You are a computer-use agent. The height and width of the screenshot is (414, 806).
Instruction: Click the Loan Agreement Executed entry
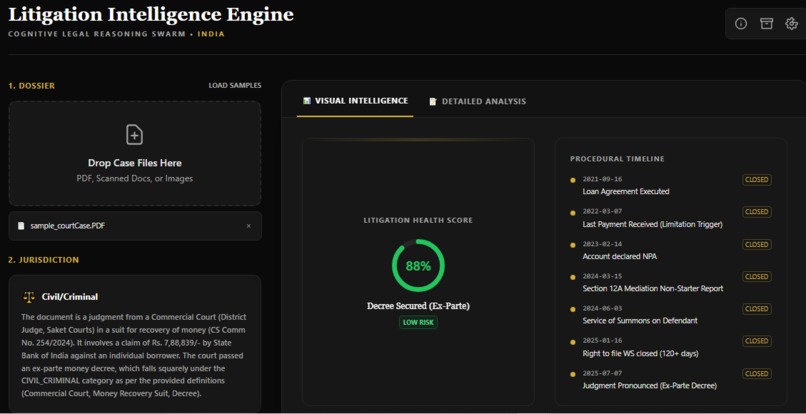point(626,191)
